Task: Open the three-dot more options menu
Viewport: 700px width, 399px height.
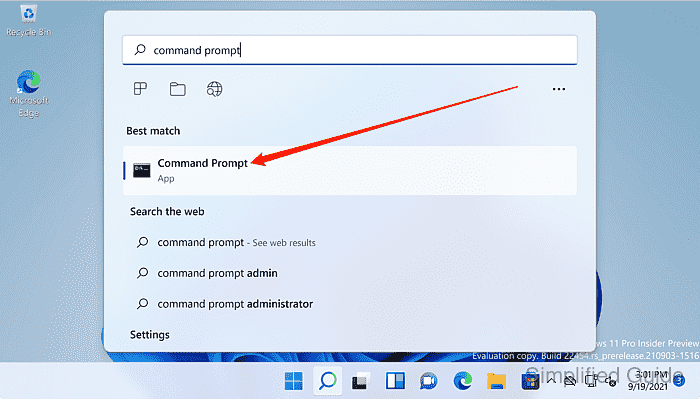Action: [558, 89]
